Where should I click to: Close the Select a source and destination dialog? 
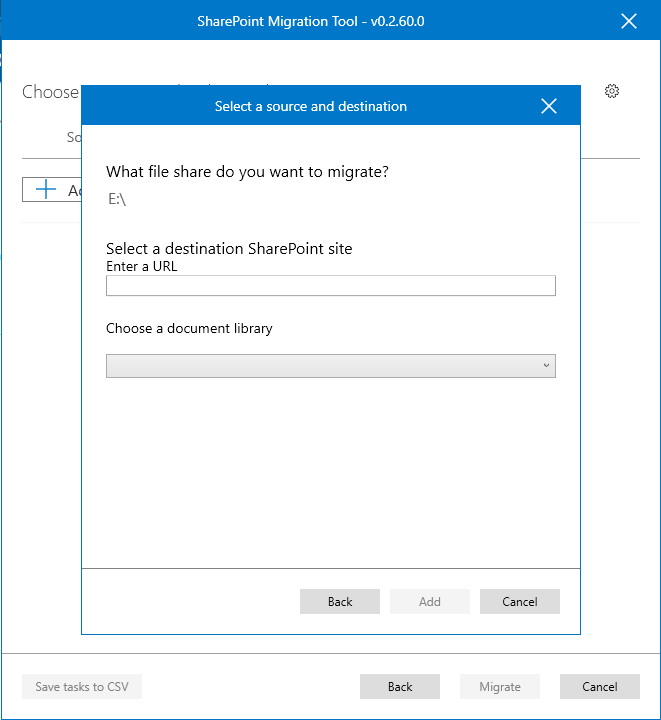coord(549,106)
